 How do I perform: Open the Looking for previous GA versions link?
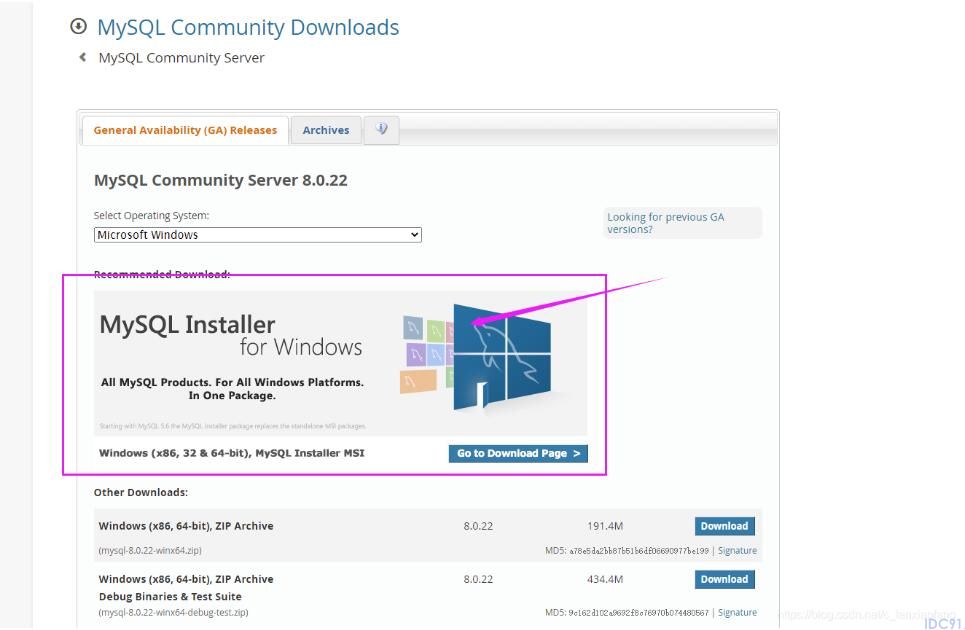click(x=665, y=223)
